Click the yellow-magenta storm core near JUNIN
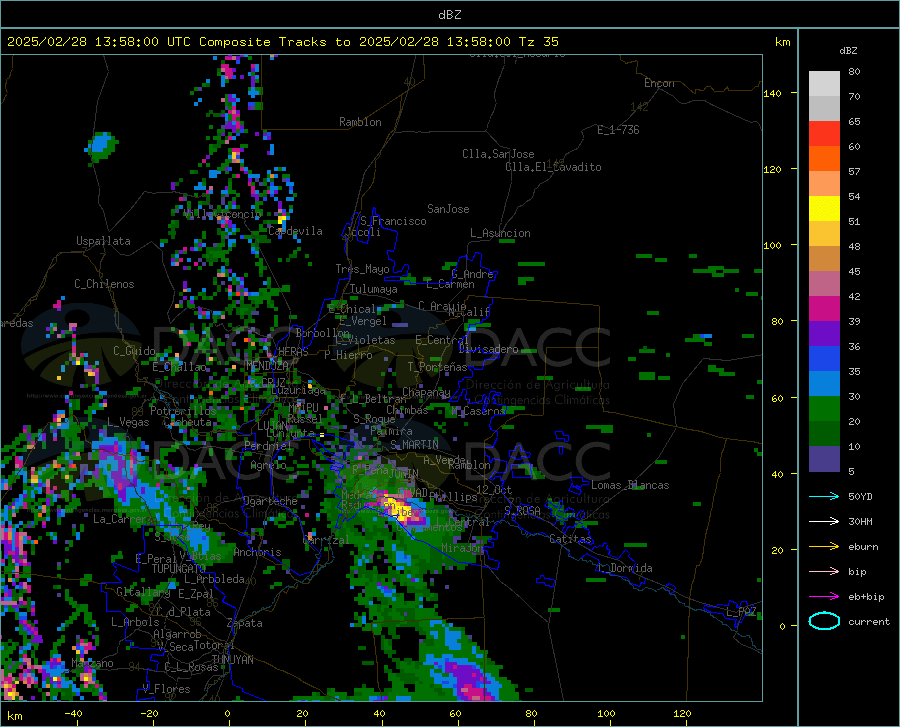 pyautogui.click(x=400, y=508)
